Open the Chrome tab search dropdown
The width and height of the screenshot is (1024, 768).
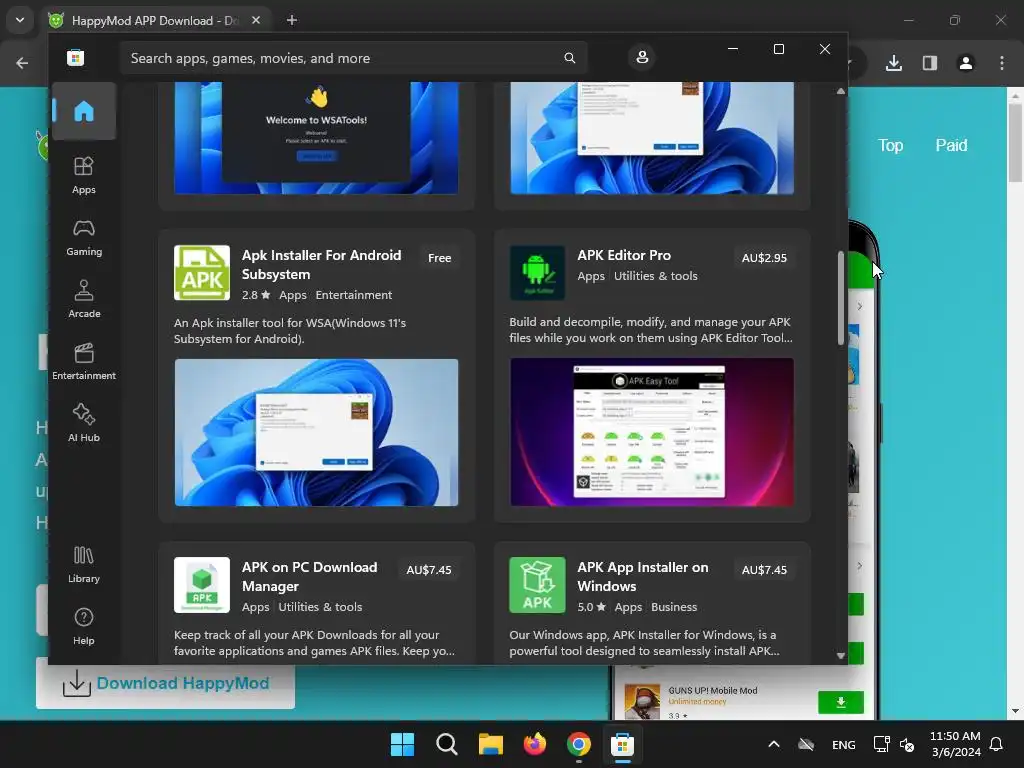tap(20, 20)
